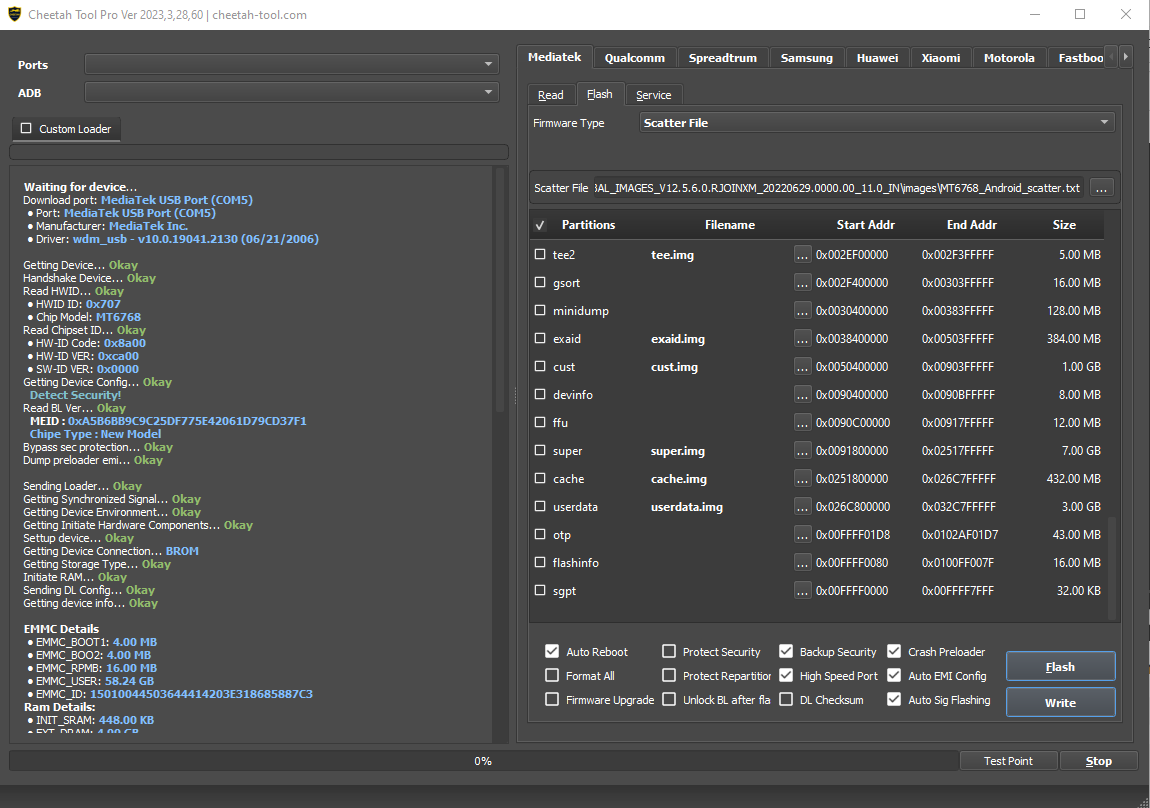Toggle select-all partitions header checkbox
This screenshot has height=808, width=1150.
point(540,225)
